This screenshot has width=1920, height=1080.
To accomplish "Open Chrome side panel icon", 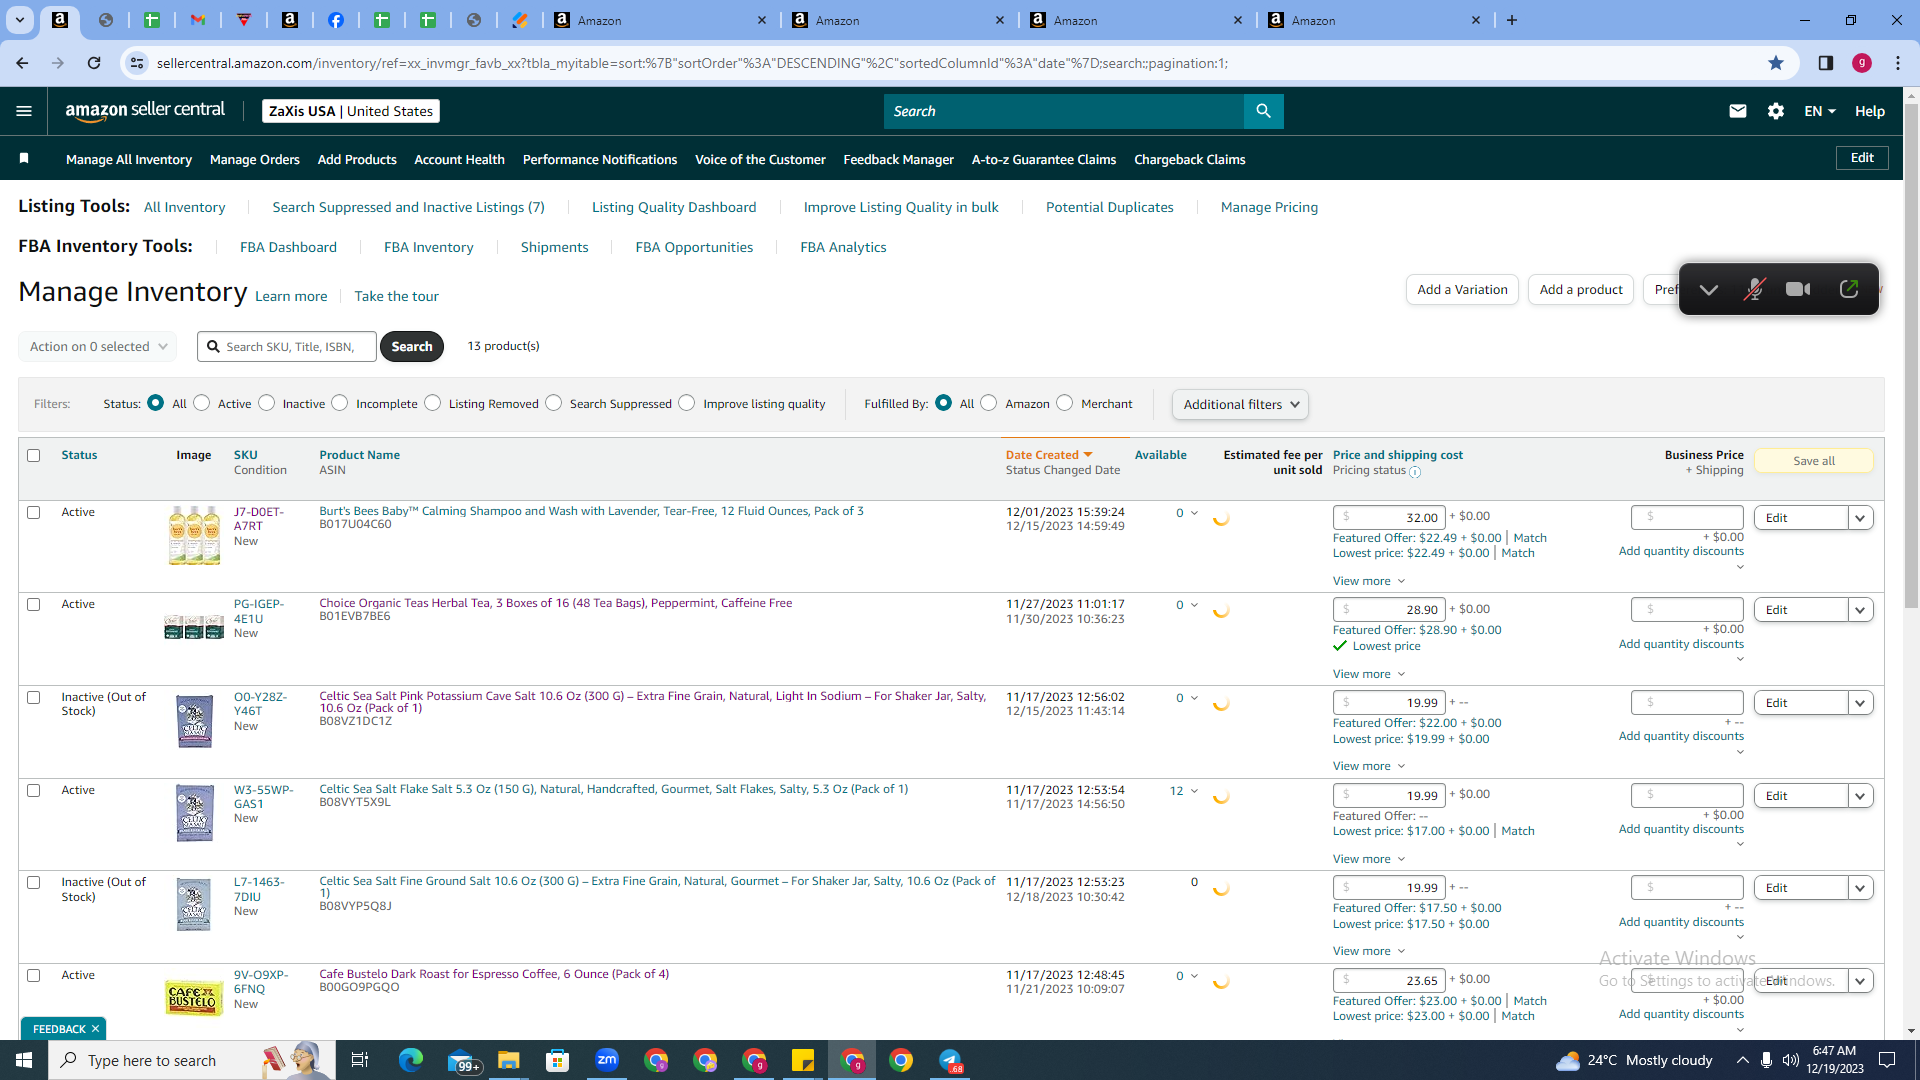I will (x=1826, y=63).
